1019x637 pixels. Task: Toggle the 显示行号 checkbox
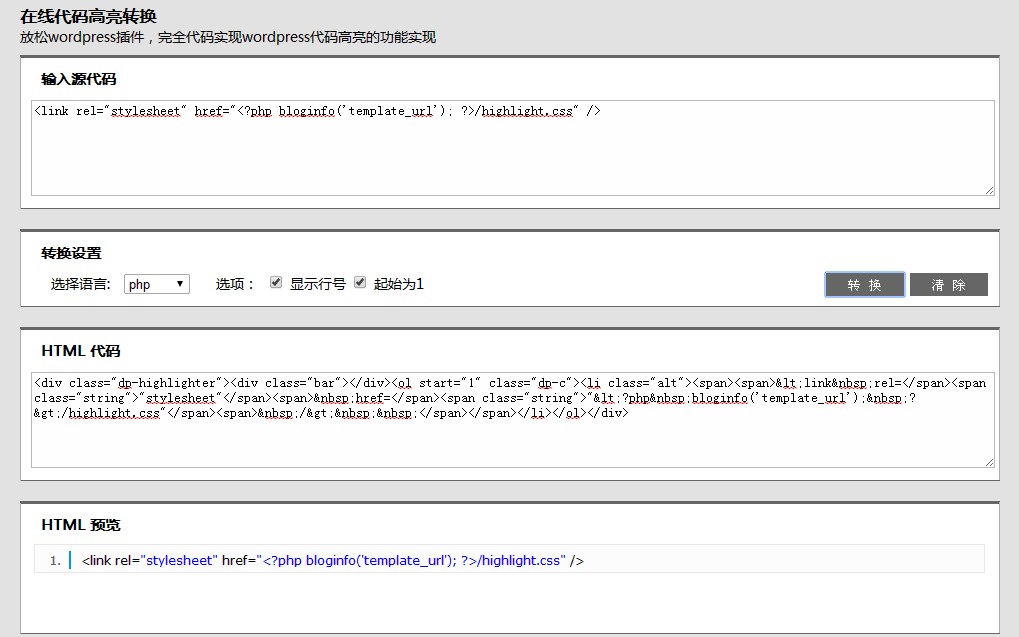click(x=276, y=283)
